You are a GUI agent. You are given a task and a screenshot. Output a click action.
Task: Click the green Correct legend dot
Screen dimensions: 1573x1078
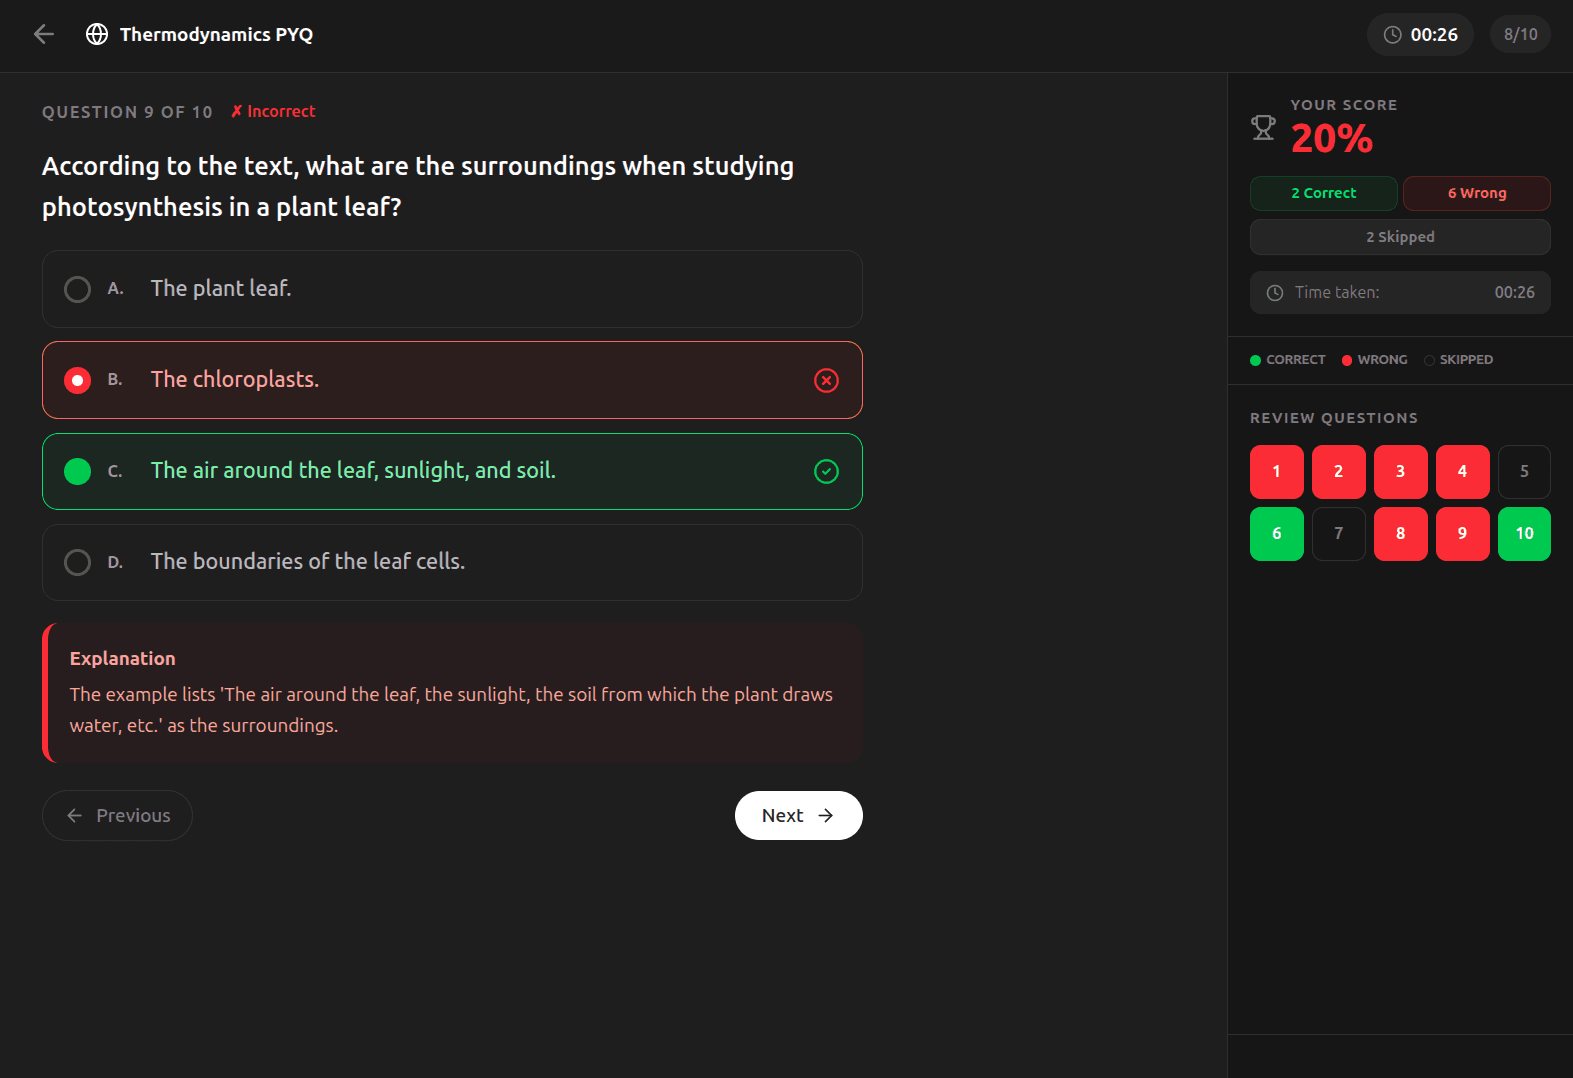pyautogui.click(x=1255, y=360)
